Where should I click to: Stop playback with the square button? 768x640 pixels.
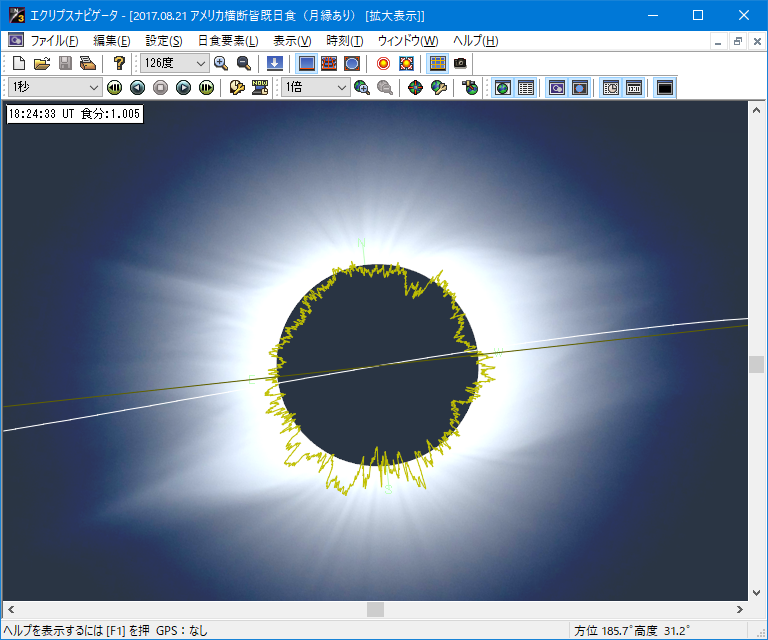coord(160,87)
